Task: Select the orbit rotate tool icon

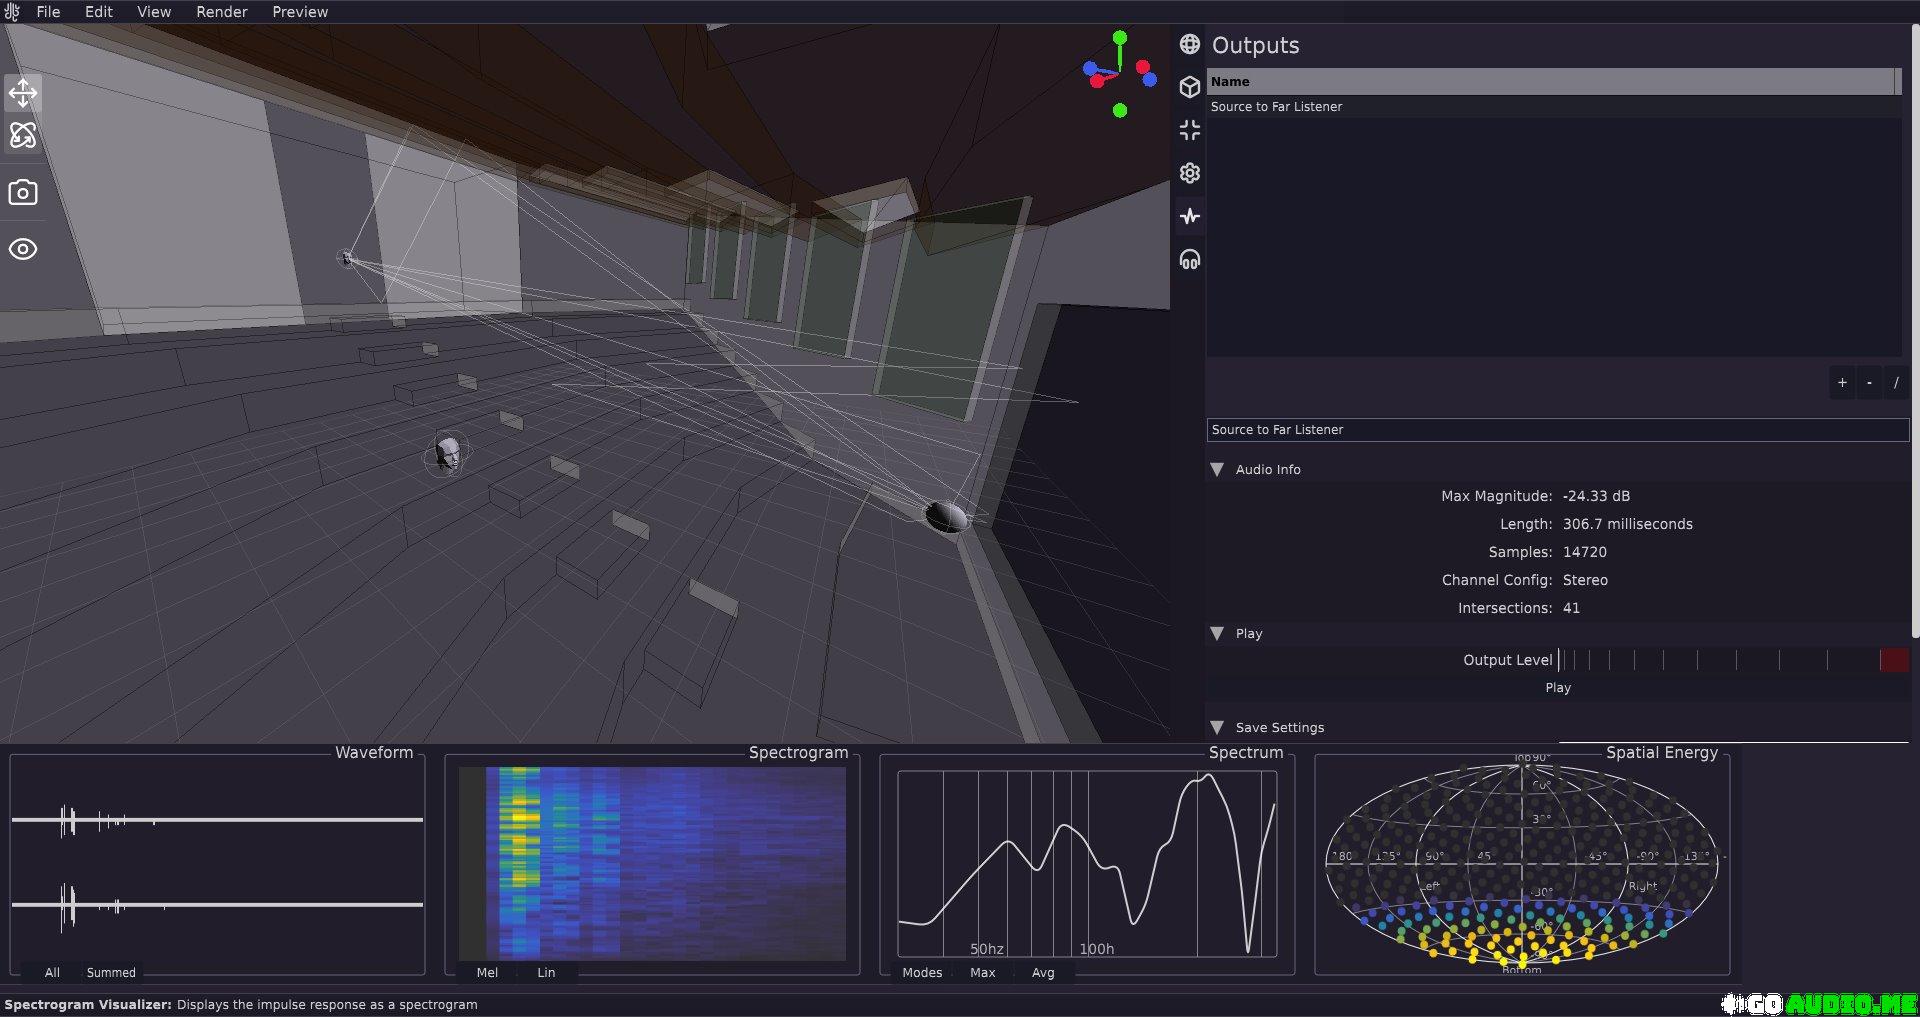Action: [23, 135]
